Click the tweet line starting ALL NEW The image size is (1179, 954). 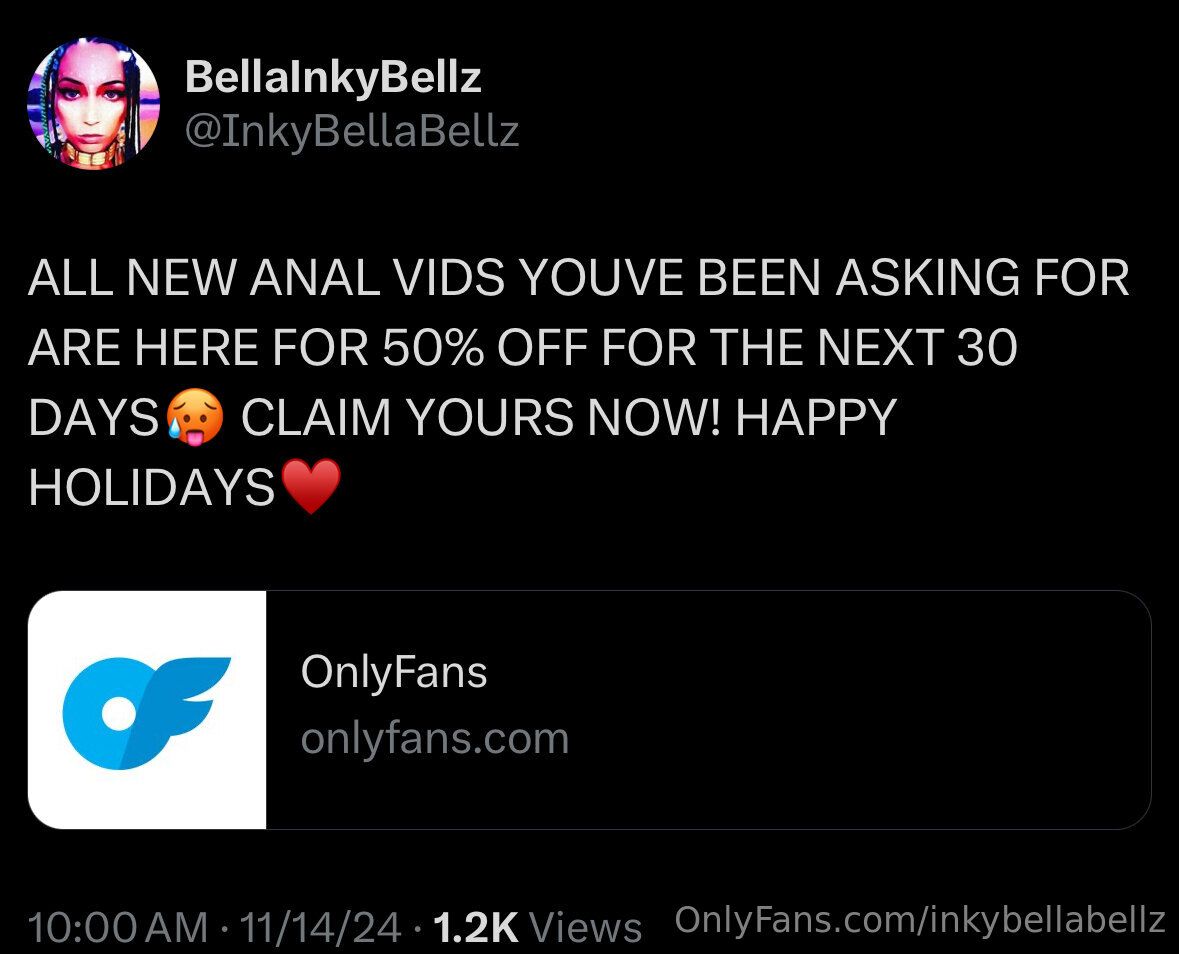tap(578, 277)
